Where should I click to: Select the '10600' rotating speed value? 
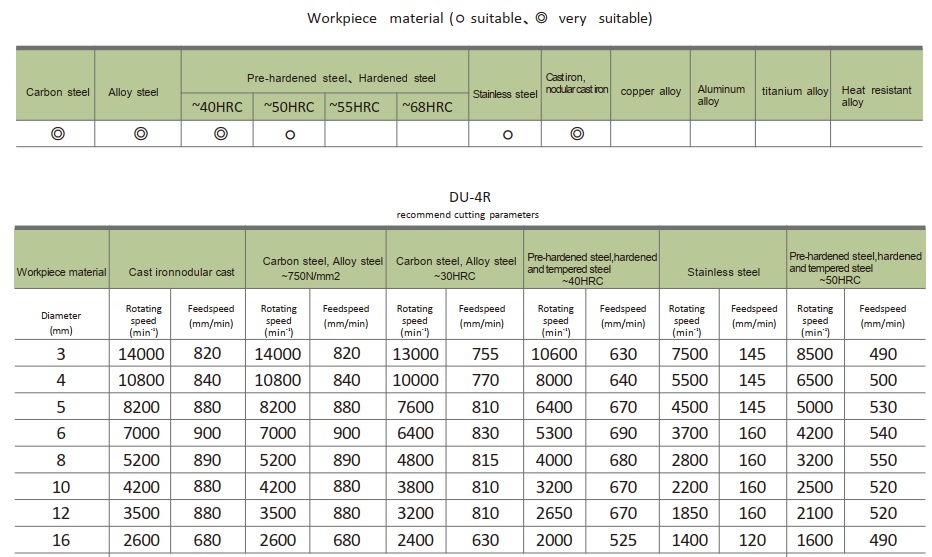pyautogui.click(x=554, y=354)
